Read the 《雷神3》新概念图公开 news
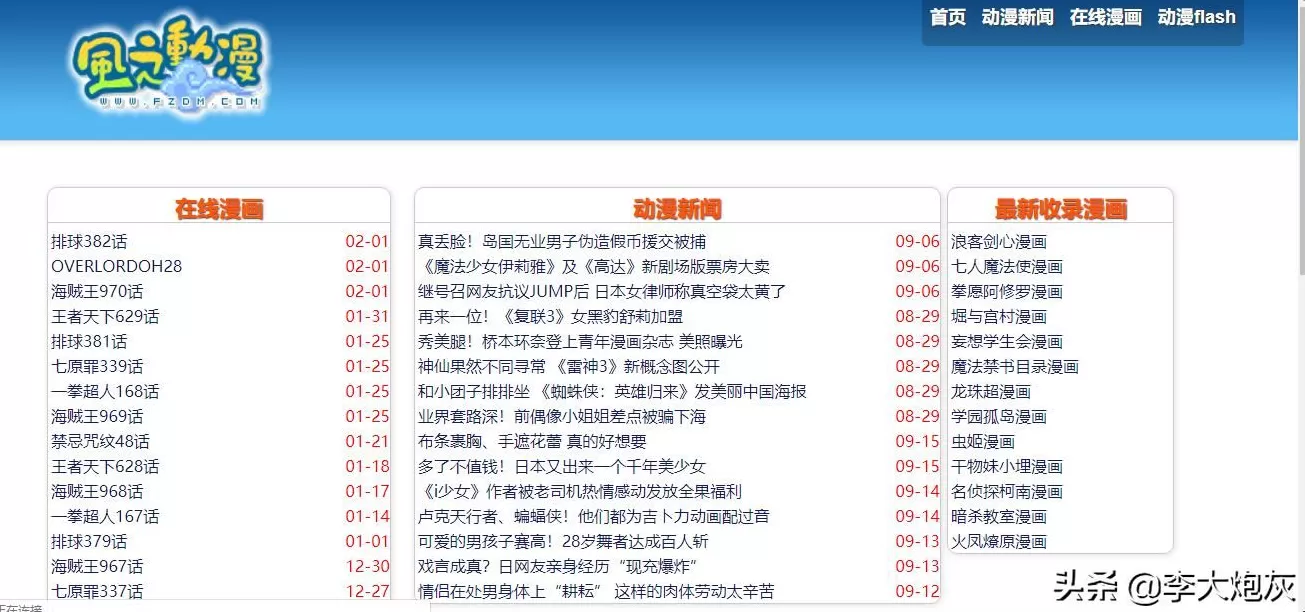The image size is (1305, 612). pyautogui.click(x=568, y=367)
